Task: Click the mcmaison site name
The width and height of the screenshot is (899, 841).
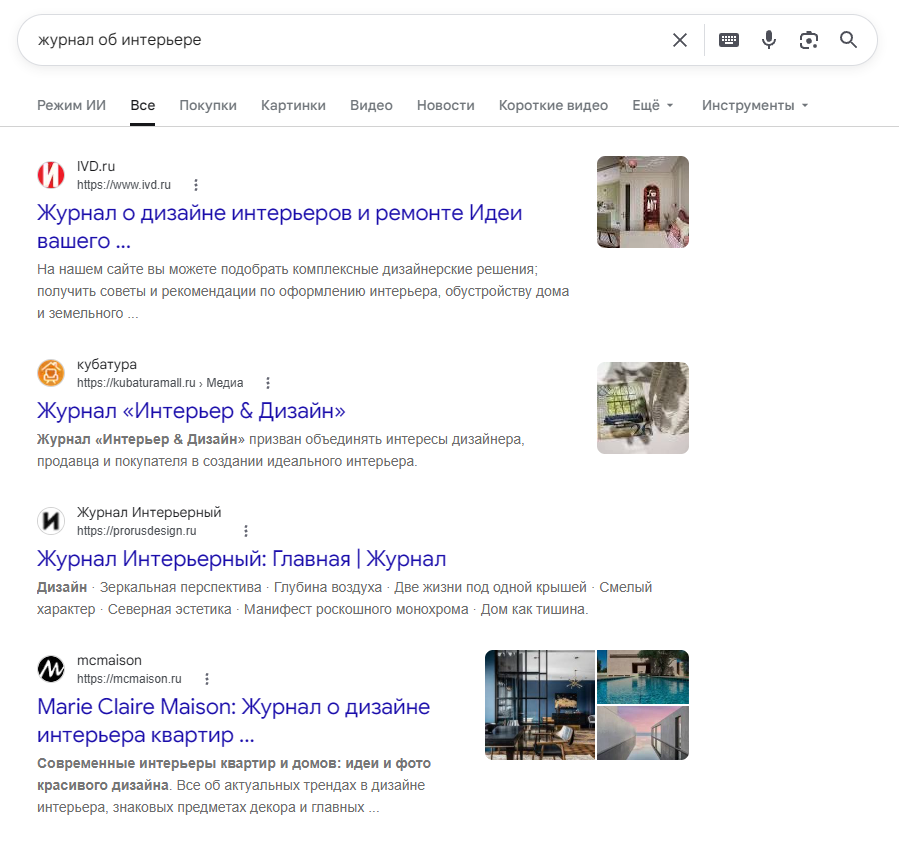Action: point(109,660)
